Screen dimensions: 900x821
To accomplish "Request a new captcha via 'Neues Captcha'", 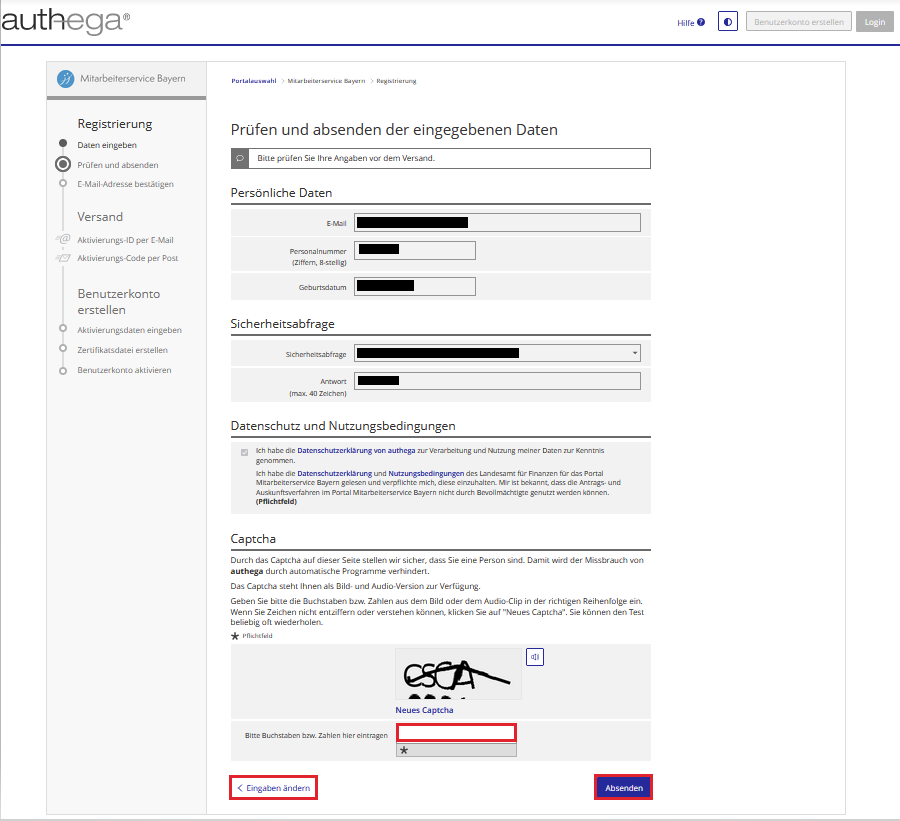I will (424, 710).
